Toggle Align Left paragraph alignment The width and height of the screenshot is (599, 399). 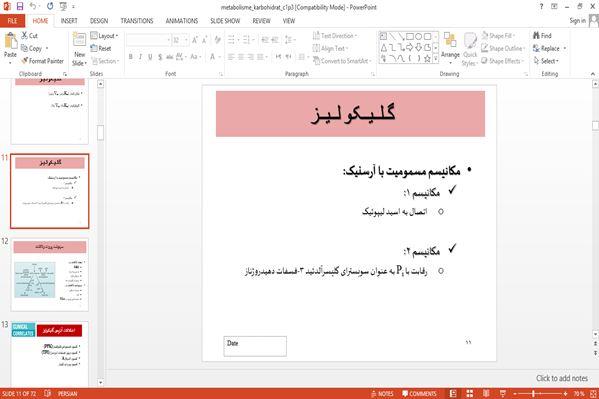coord(231,57)
